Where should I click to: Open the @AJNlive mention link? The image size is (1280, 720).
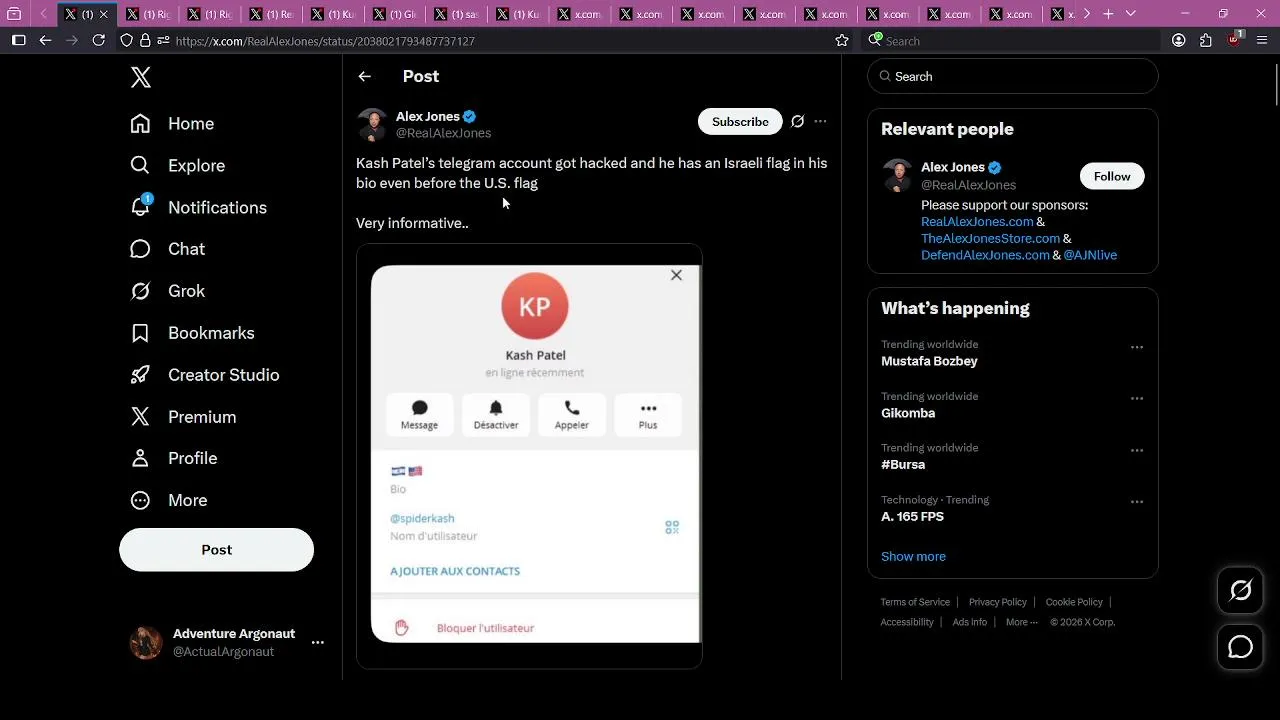pos(1090,255)
